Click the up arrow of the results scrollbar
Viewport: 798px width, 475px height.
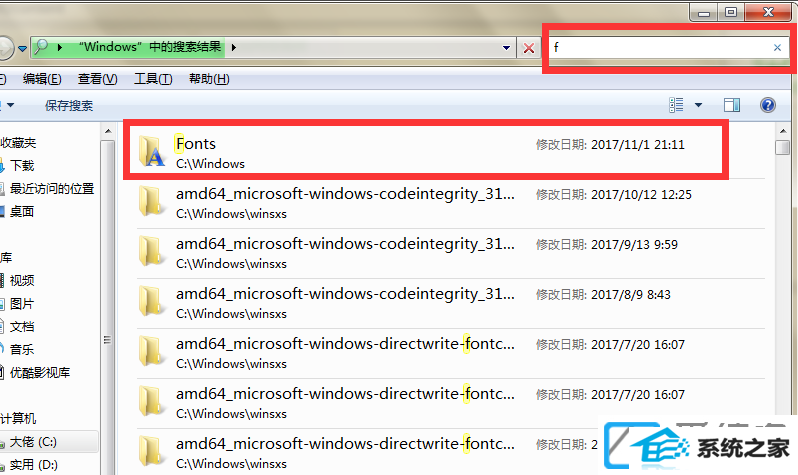pos(783,131)
